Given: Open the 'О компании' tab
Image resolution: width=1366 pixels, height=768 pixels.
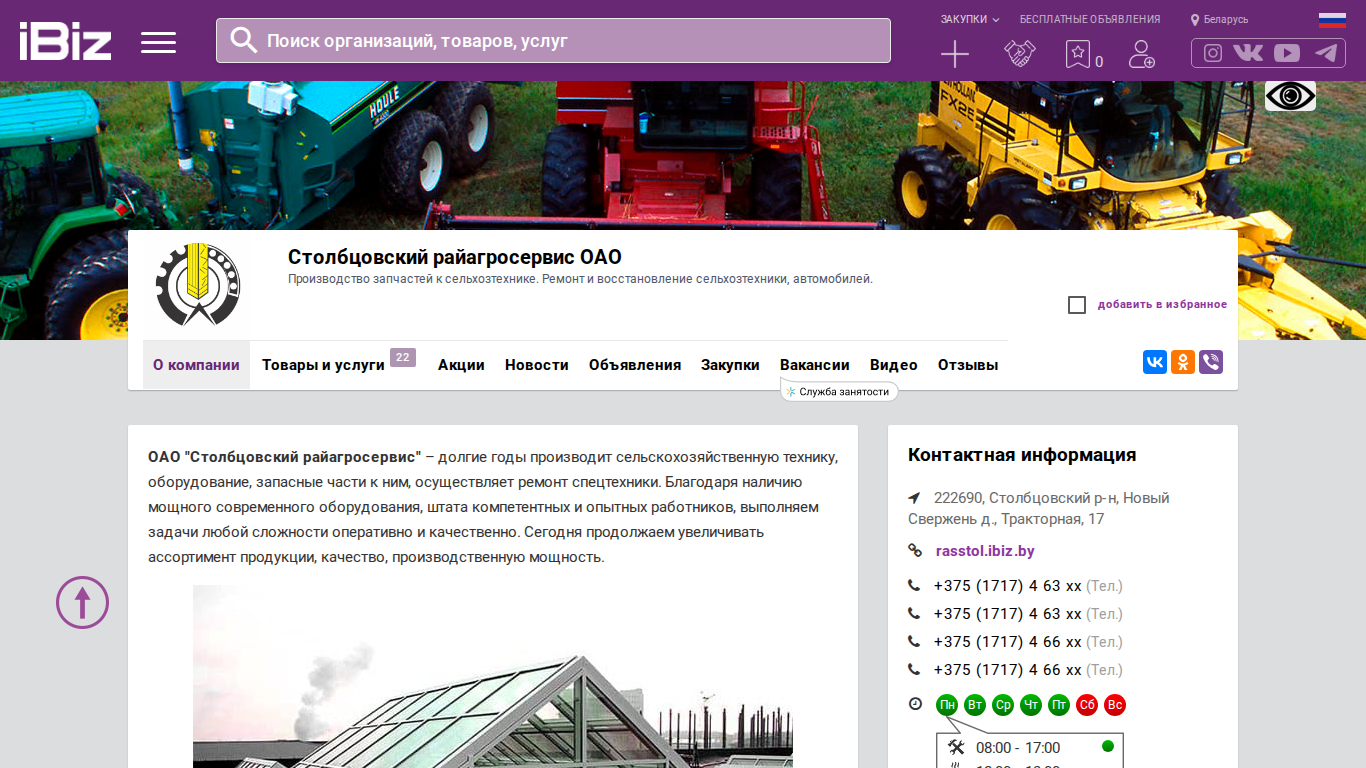Looking at the screenshot, I should (x=196, y=365).
